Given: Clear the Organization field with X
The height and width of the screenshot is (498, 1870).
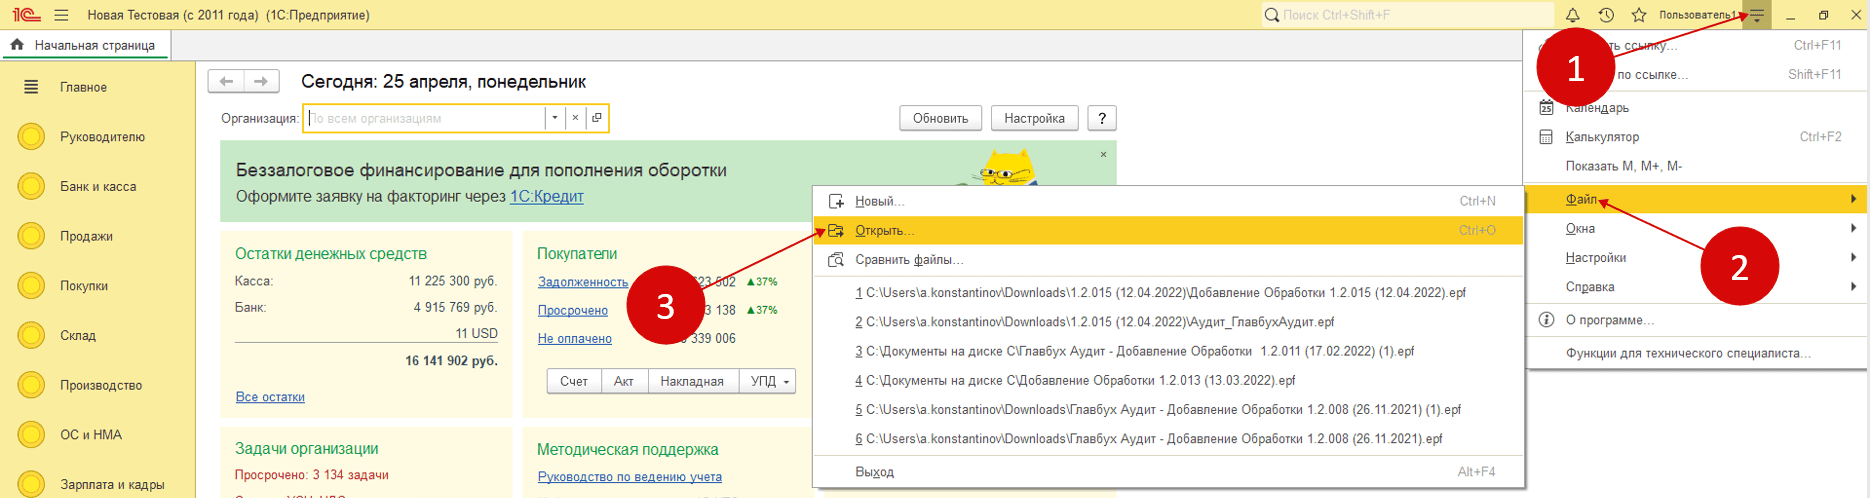Looking at the screenshot, I should tap(575, 118).
